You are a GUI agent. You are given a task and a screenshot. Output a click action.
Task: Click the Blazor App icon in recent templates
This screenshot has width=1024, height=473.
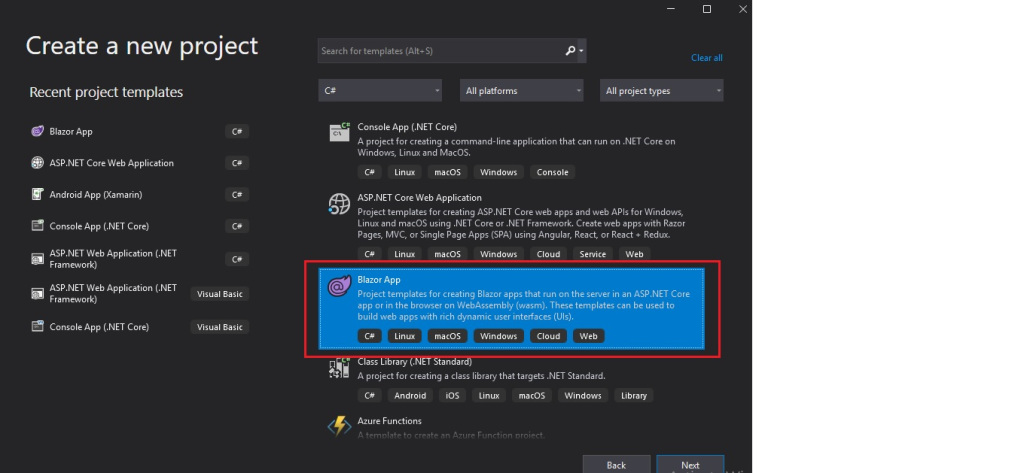pyautogui.click(x=38, y=131)
